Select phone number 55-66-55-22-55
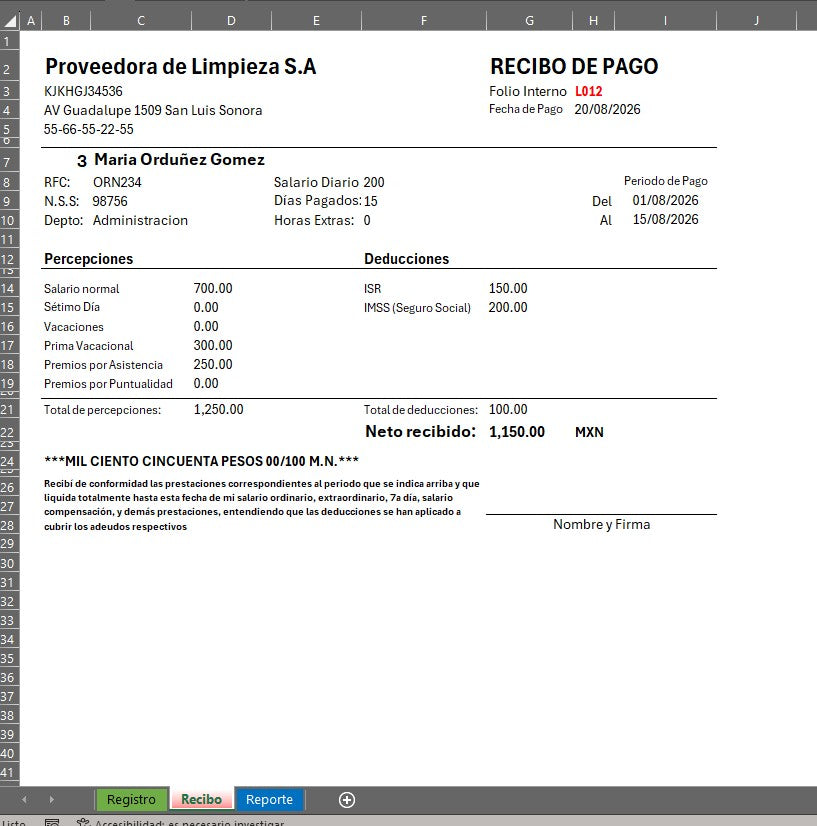Image resolution: width=817 pixels, height=826 pixels. (x=88, y=129)
